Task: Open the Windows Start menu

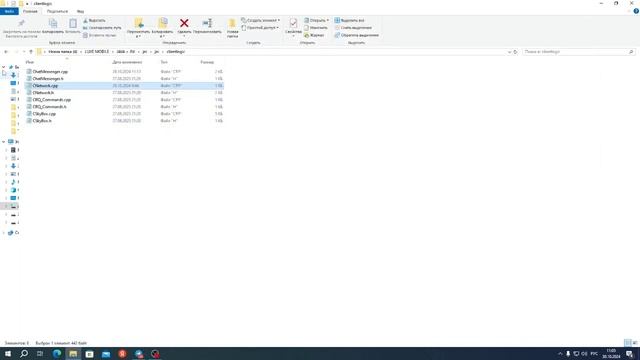Action: pyautogui.click(x=8, y=353)
